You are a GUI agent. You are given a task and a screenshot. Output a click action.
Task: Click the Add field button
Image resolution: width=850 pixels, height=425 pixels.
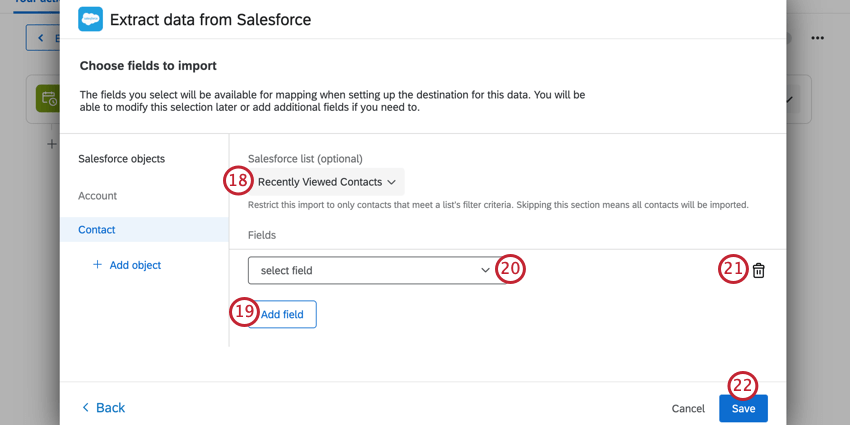click(281, 314)
